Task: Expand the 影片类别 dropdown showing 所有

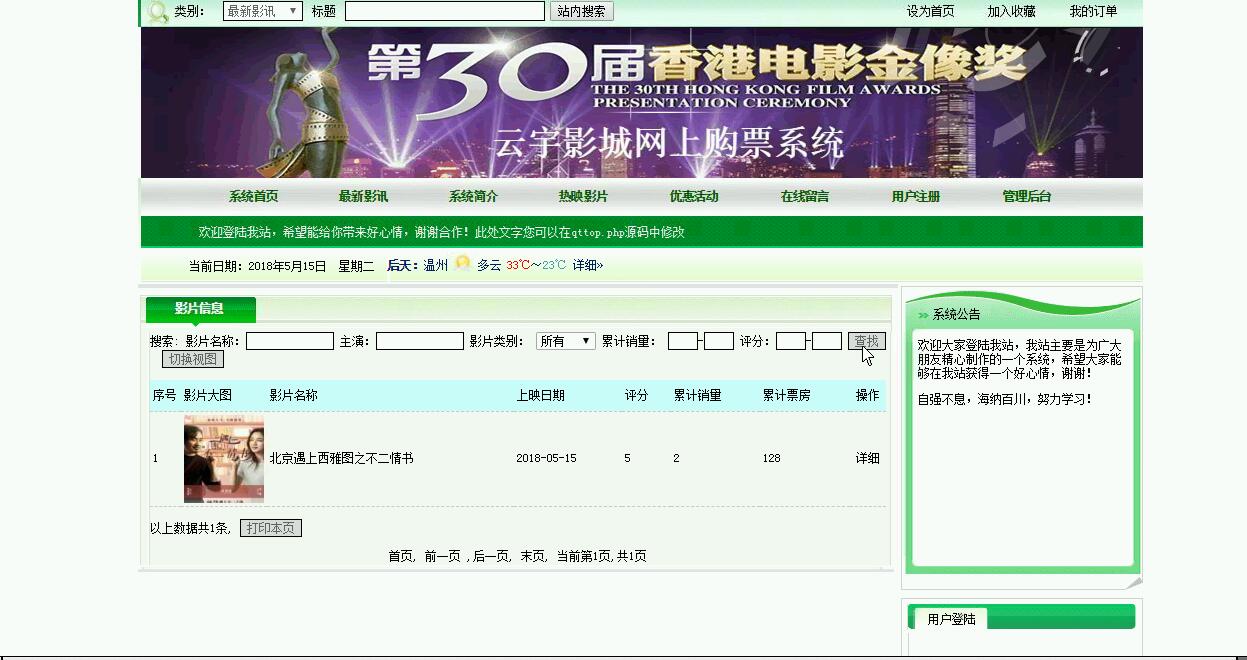Action: [566, 341]
